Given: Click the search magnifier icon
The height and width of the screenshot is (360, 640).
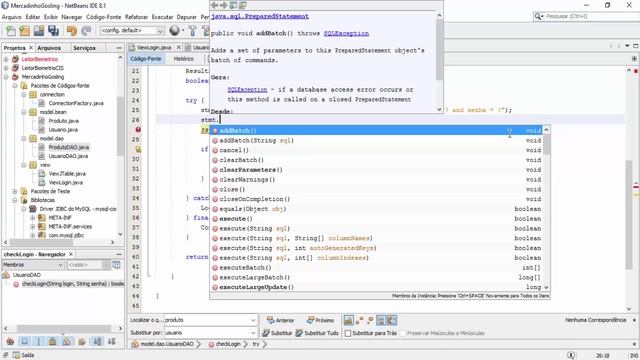Looking at the screenshot, I should coord(538,16).
